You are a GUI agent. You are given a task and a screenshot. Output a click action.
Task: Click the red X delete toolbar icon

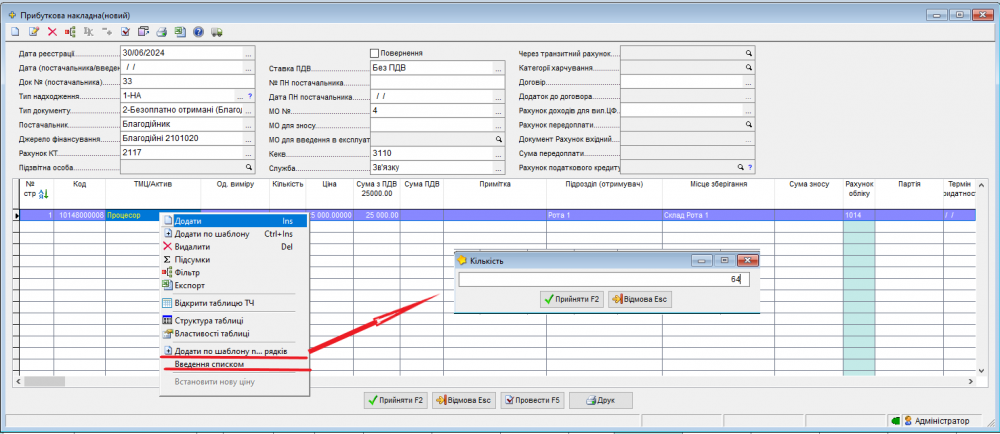[52, 32]
